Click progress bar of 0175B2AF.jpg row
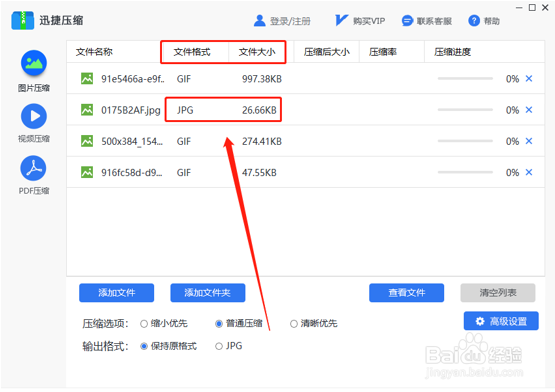555x392 pixels. coord(465,110)
